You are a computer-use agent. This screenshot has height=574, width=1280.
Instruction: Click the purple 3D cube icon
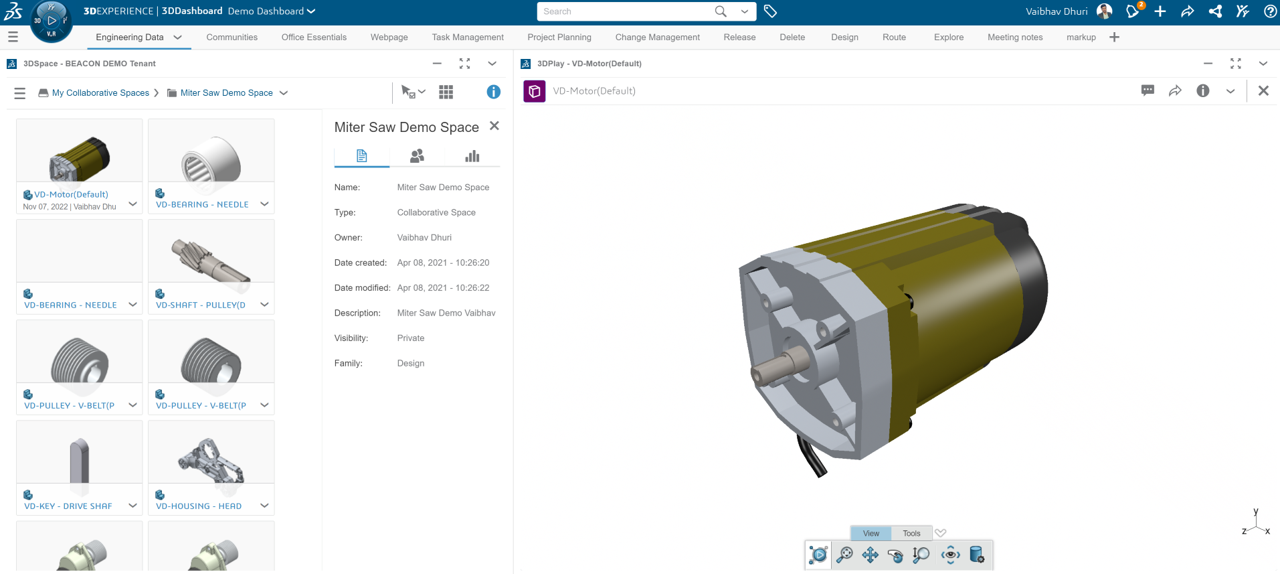(534, 91)
